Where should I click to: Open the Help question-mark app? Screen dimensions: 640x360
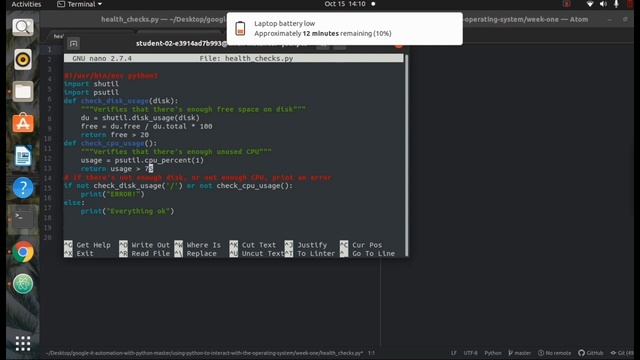pos(23,188)
